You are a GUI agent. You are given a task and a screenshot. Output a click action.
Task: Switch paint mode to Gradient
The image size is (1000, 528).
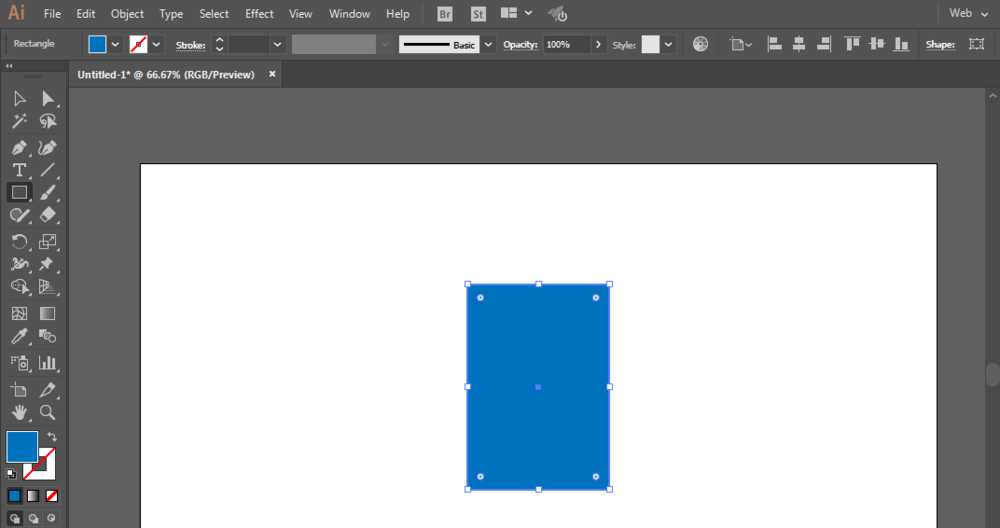33,495
